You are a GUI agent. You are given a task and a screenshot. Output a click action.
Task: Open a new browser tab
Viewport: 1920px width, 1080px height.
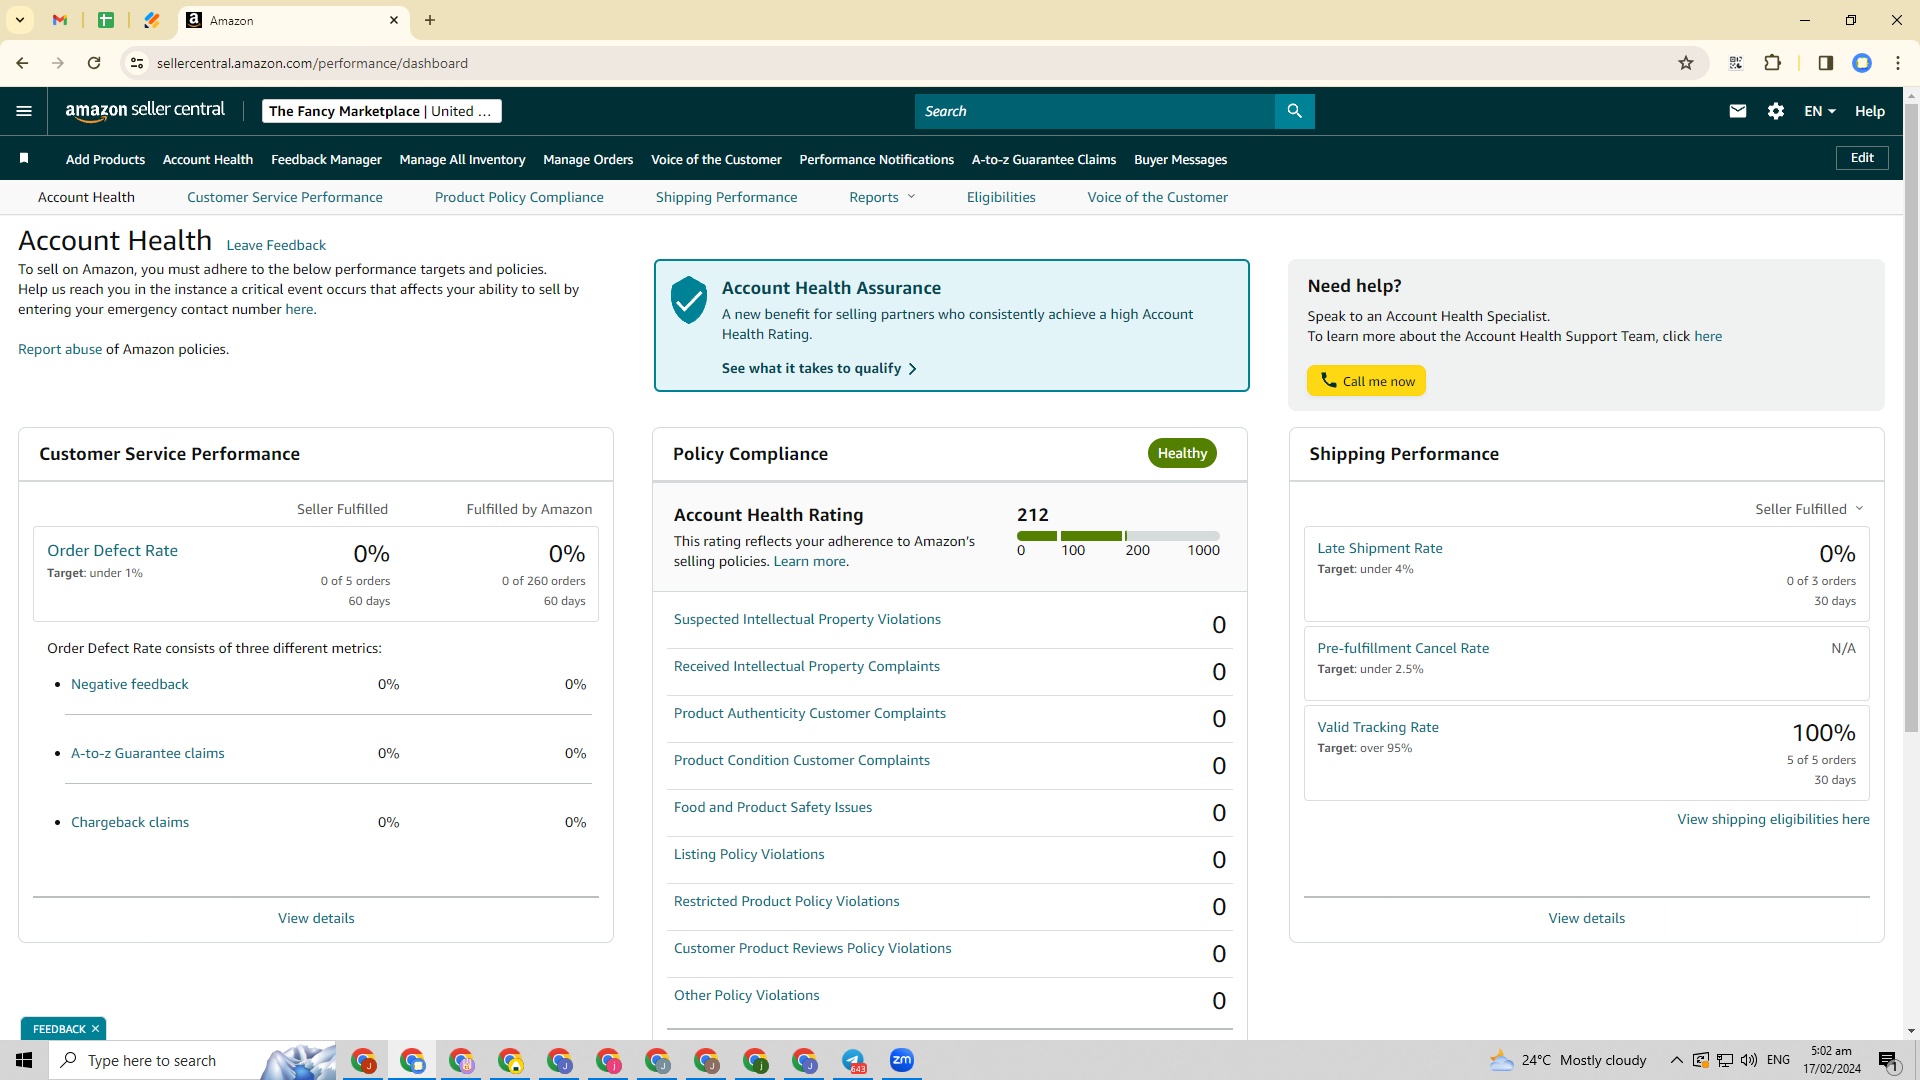(430, 20)
